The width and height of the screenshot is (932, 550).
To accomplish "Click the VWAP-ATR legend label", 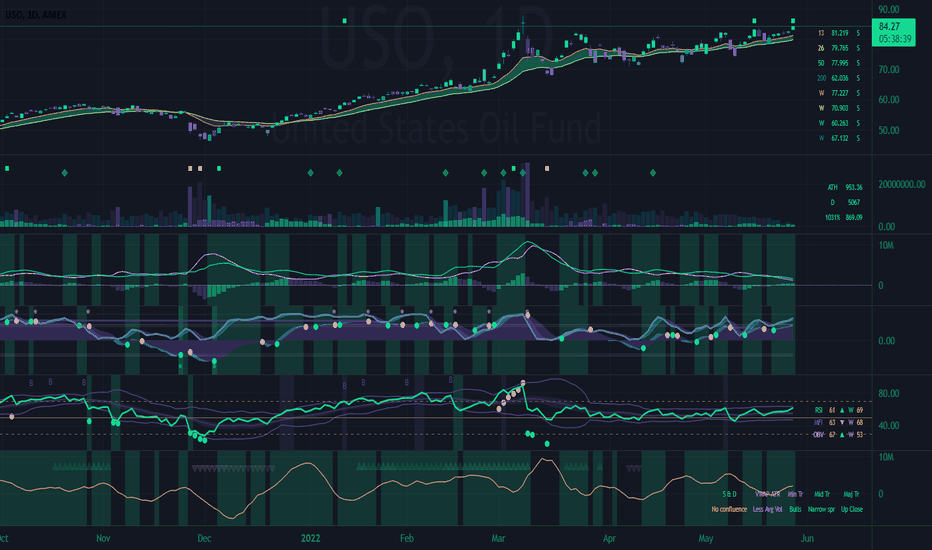I will point(767,494).
